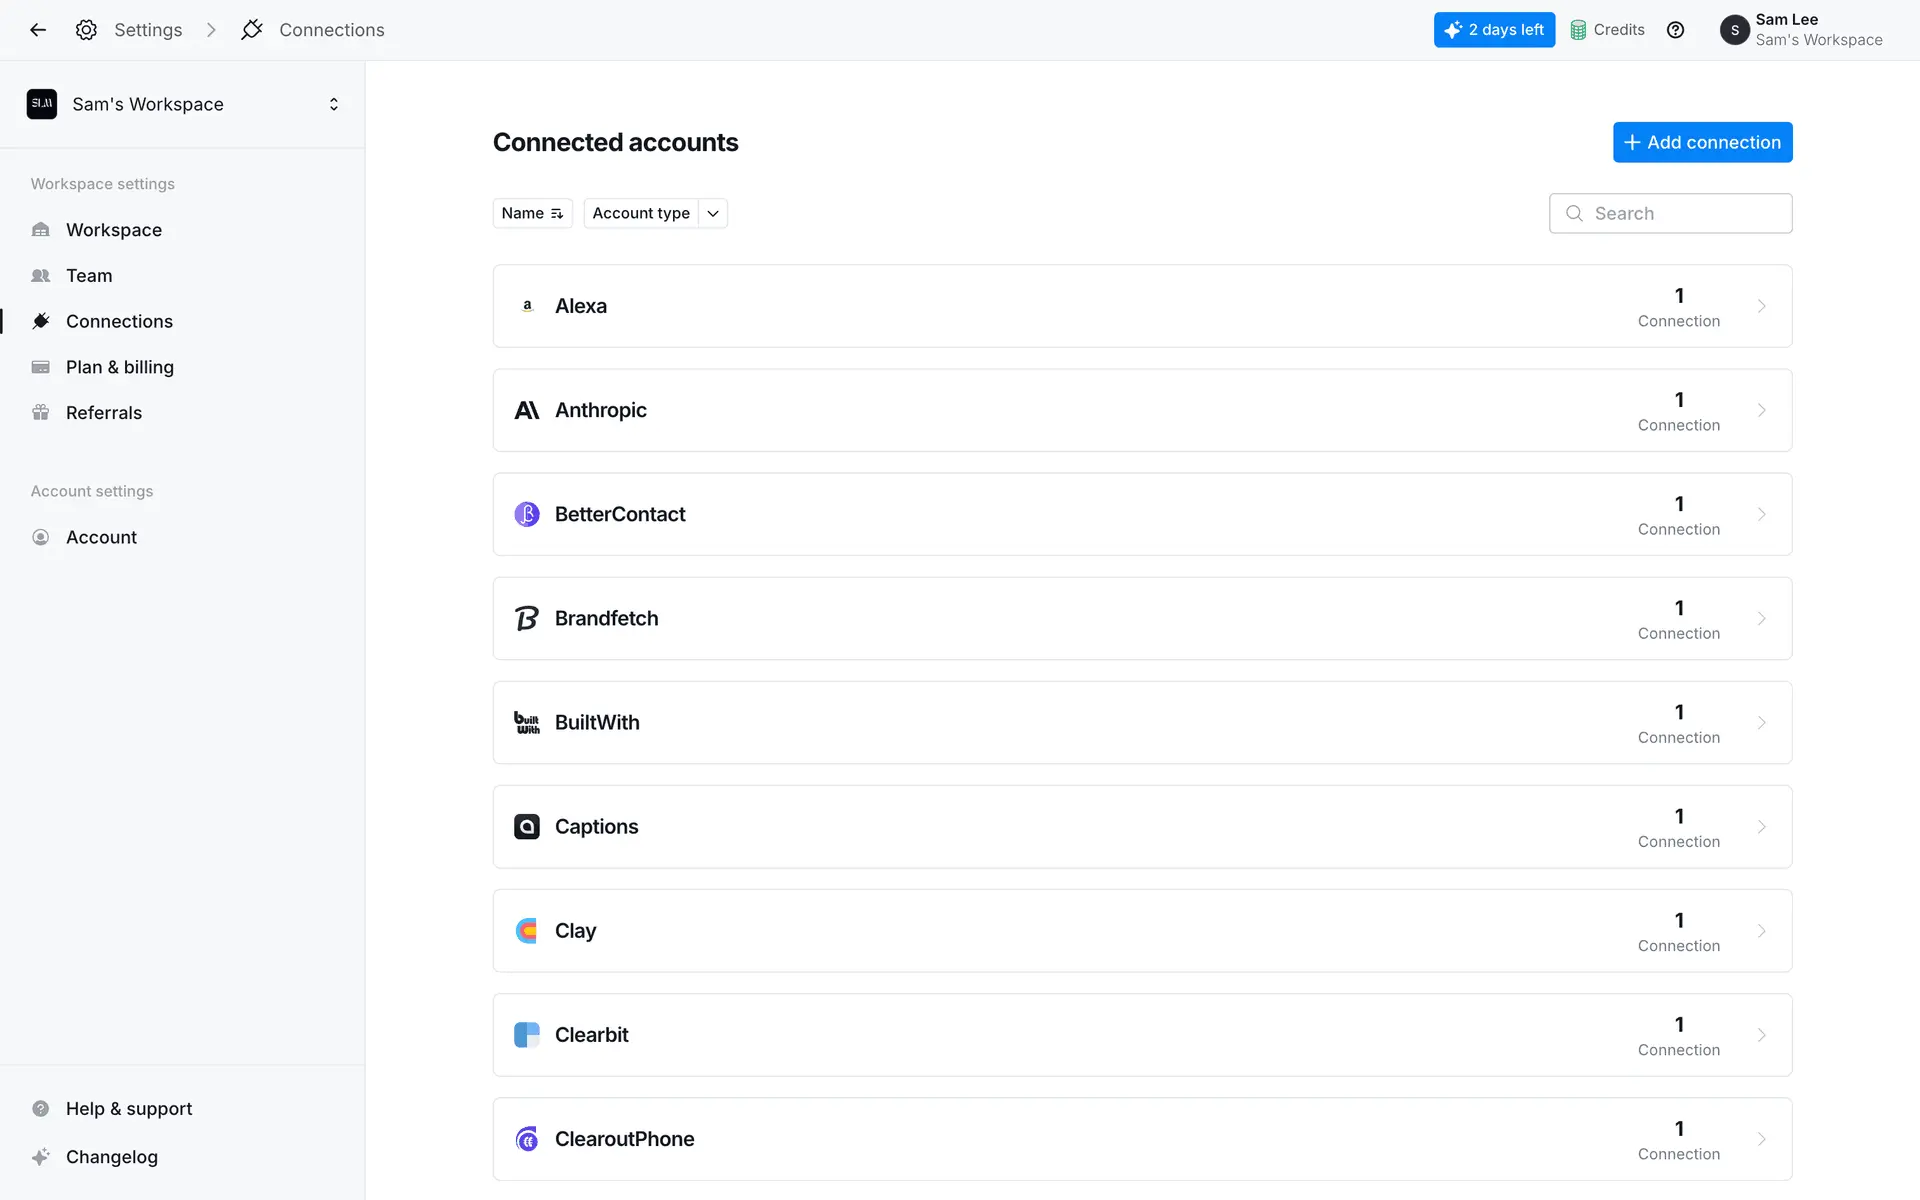Open Referrals in the sidebar
Viewport: 1920px width, 1200px height.
(x=104, y=413)
